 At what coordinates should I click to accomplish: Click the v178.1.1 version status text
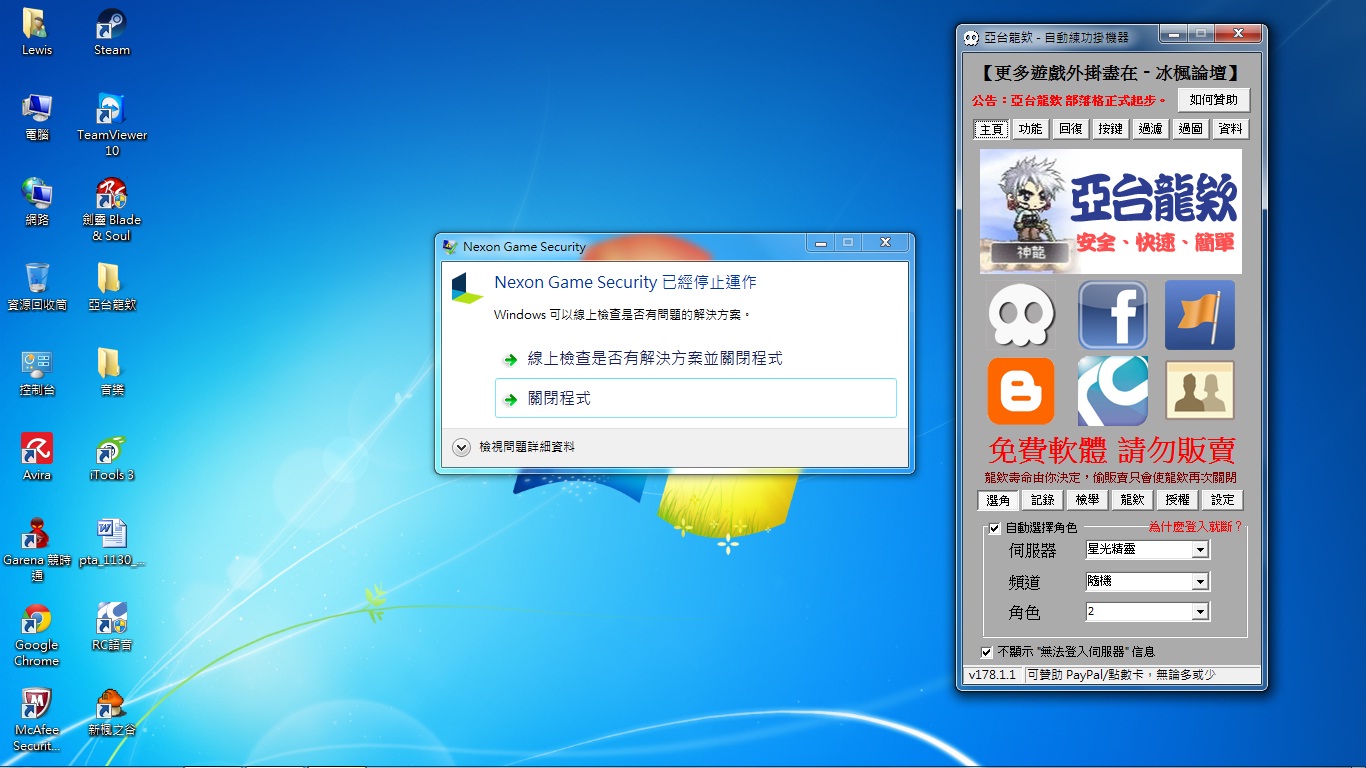point(992,675)
